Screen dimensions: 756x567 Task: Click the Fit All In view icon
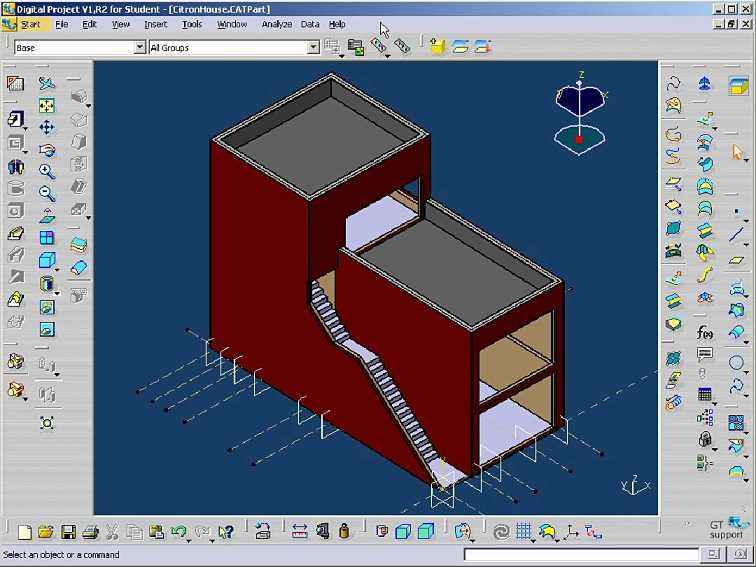tap(47, 105)
